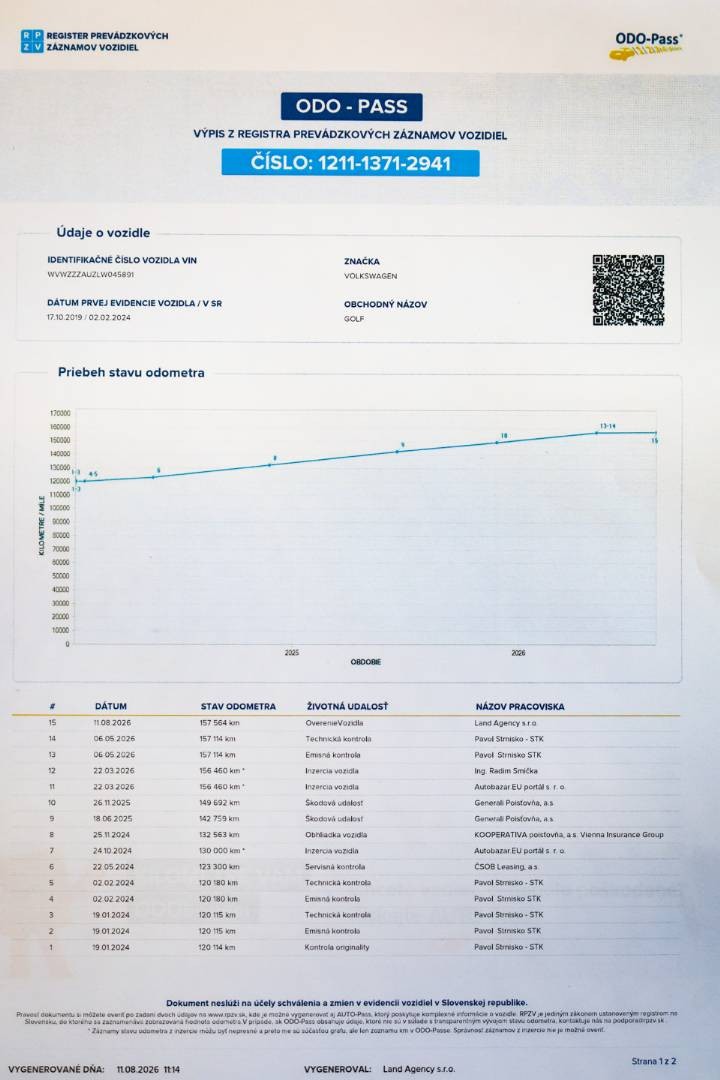The width and height of the screenshot is (720, 1080).
Task: Select the Obhliadka vozidla event cell
Action: [x=336, y=835]
